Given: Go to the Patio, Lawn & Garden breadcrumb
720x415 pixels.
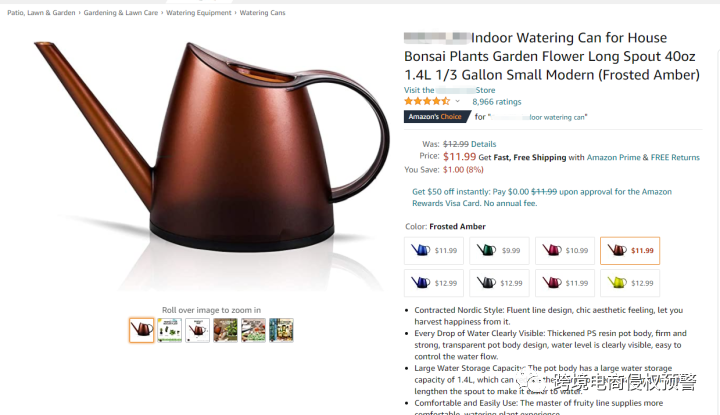Looking at the screenshot, I should (x=41, y=13).
